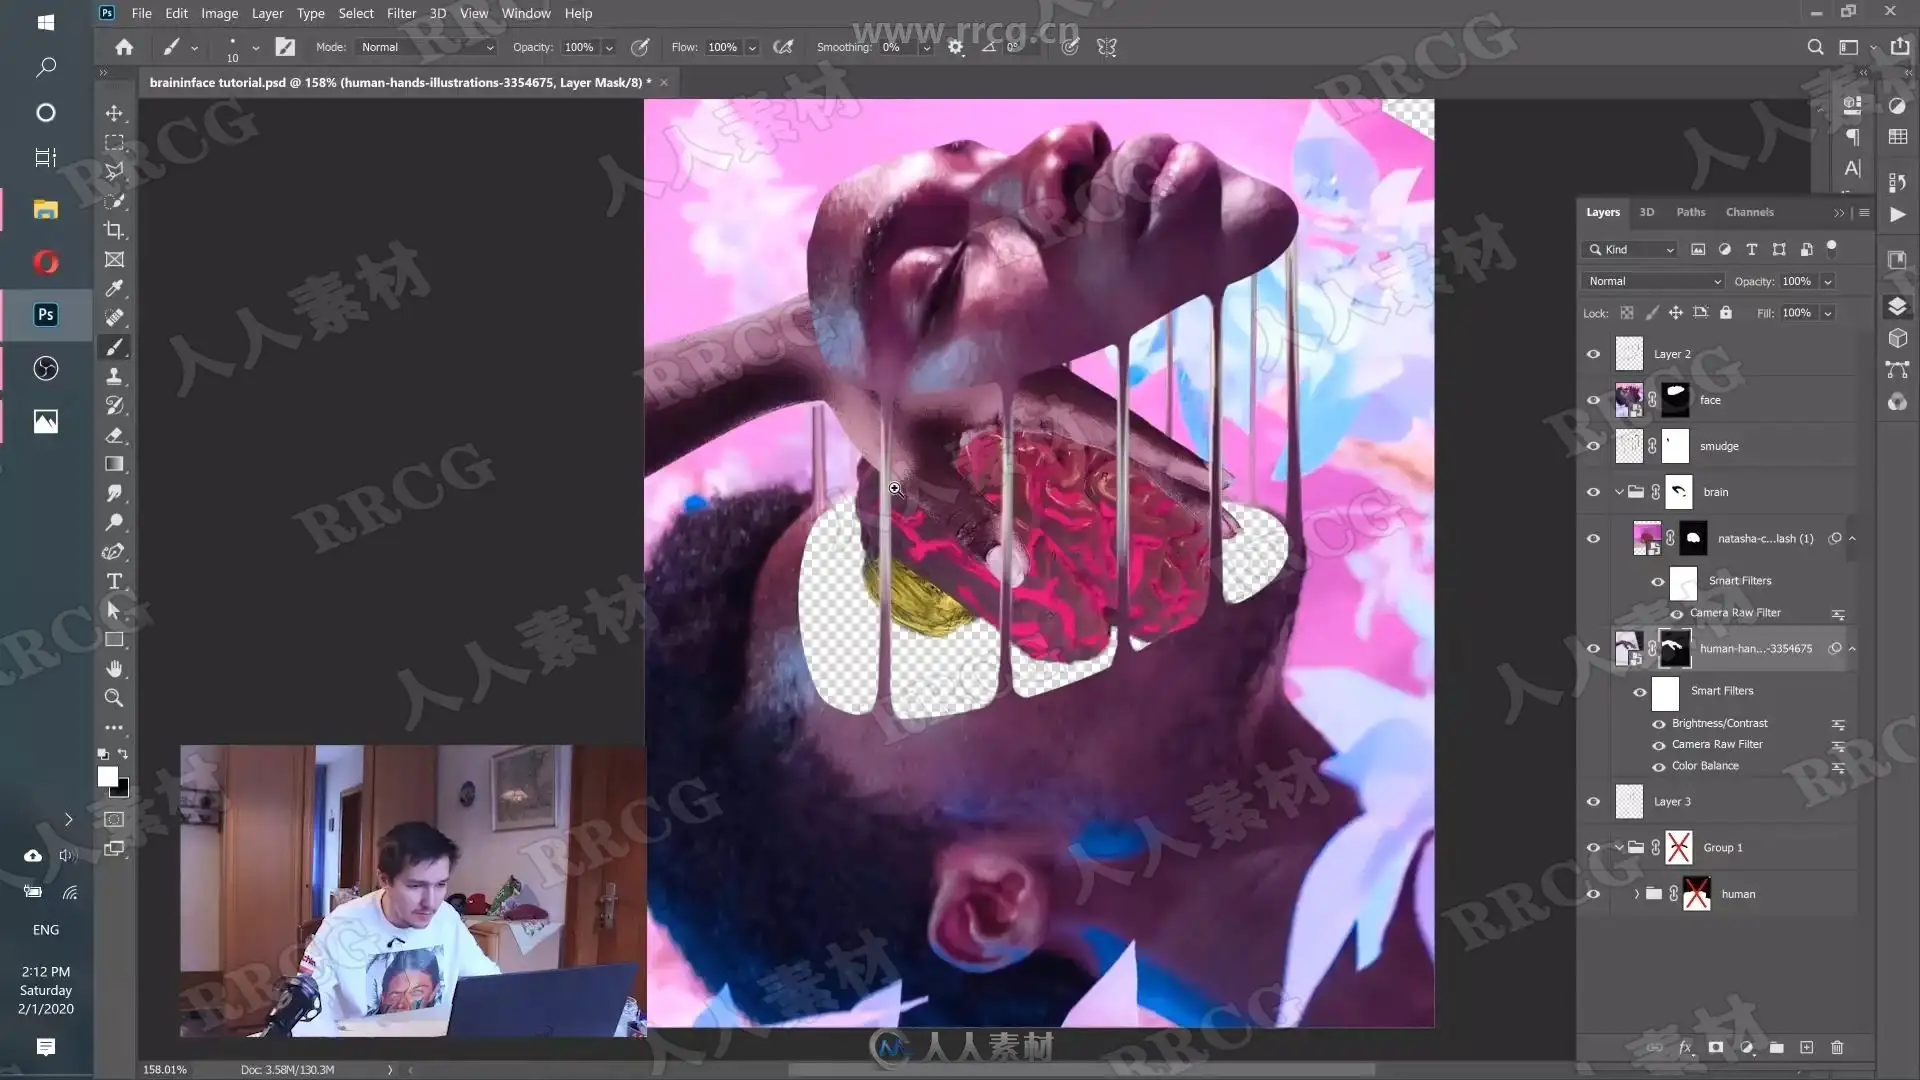Click the layer Opacity value field
Screen dimensions: 1920x1080
pyautogui.click(x=1797, y=281)
